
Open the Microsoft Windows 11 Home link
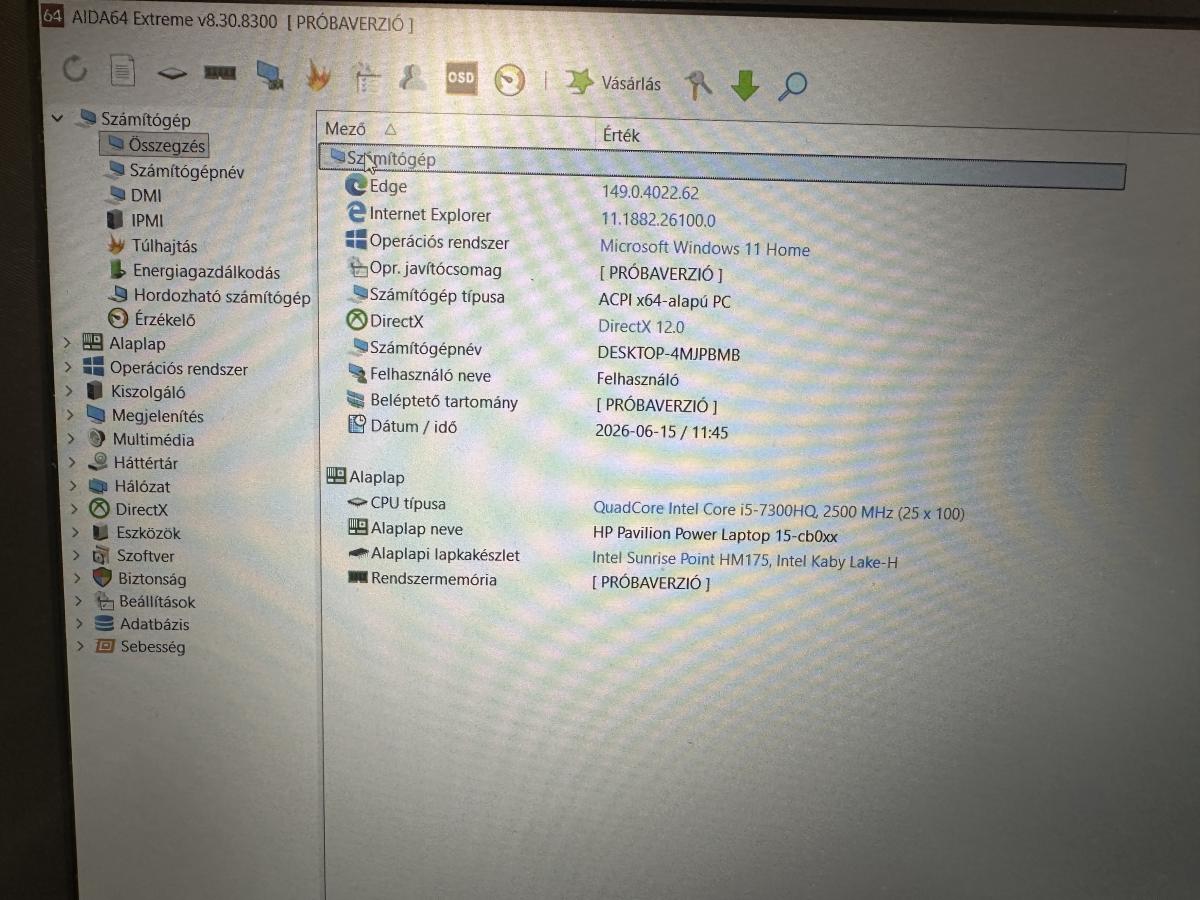click(x=705, y=248)
